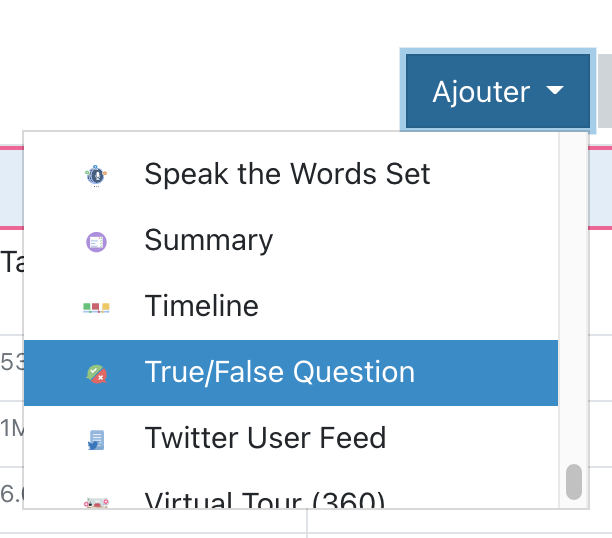Screen dimensions: 612x538
Task: Pick the Timeline content type
Action: coord(201,307)
